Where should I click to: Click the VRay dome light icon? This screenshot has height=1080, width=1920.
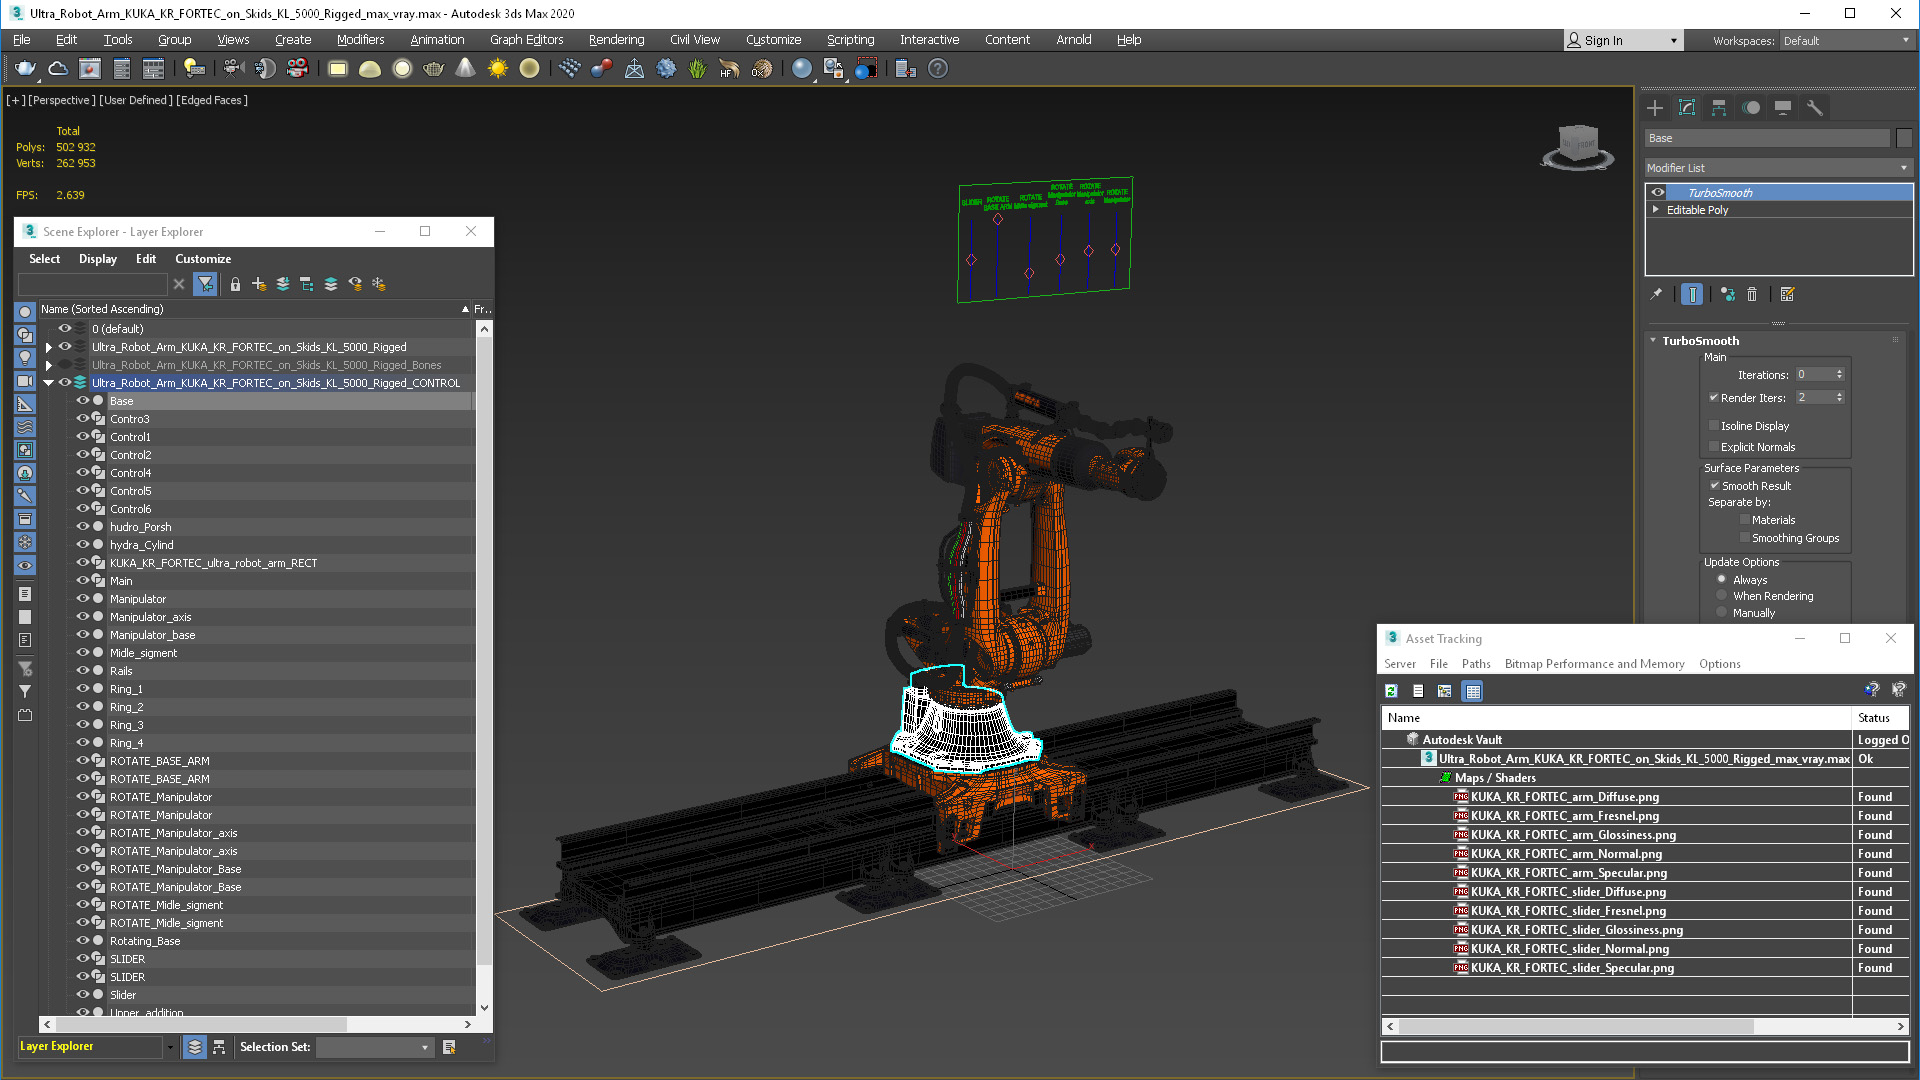coord(370,69)
